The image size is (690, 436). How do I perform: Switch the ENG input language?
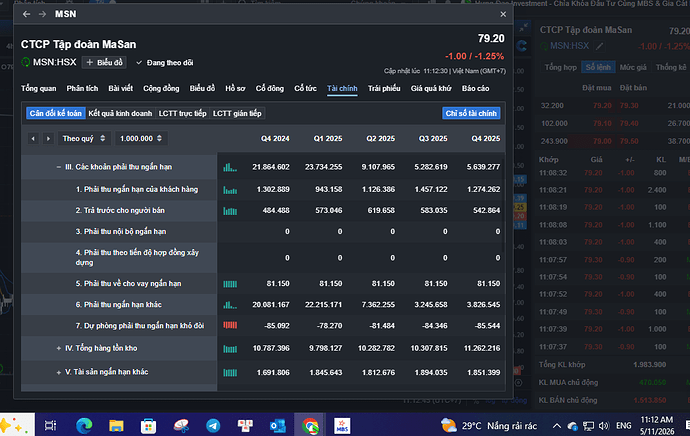click(624, 425)
